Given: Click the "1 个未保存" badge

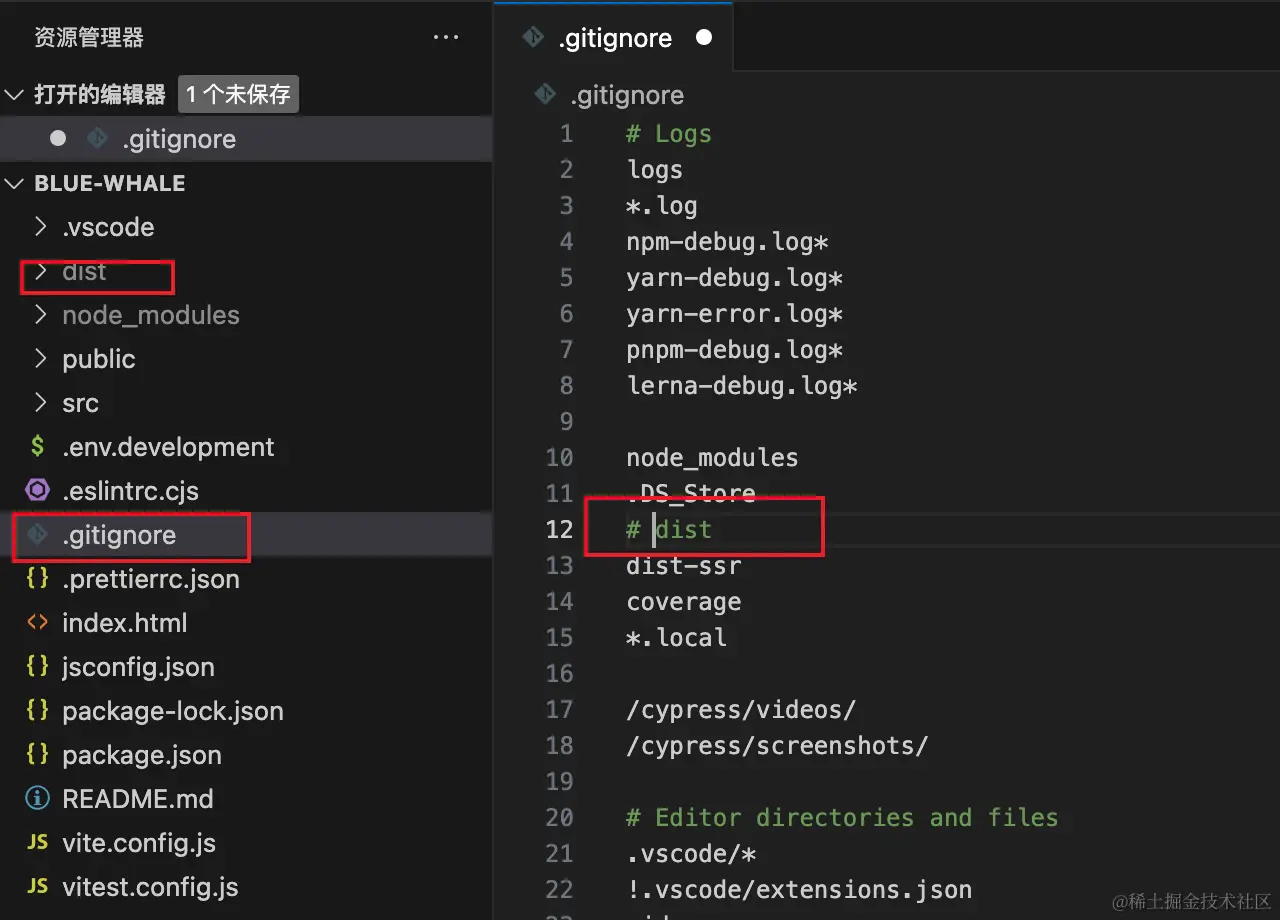Looking at the screenshot, I should point(238,95).
